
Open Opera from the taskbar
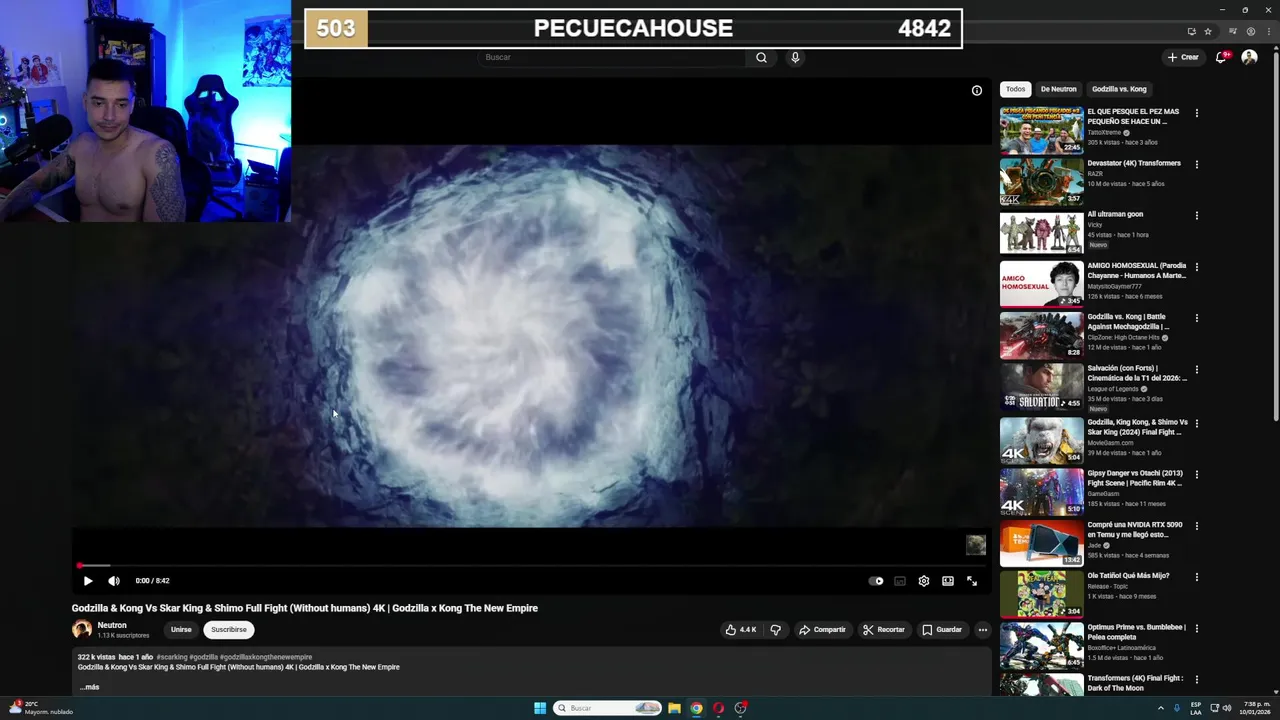coord(718,708)
